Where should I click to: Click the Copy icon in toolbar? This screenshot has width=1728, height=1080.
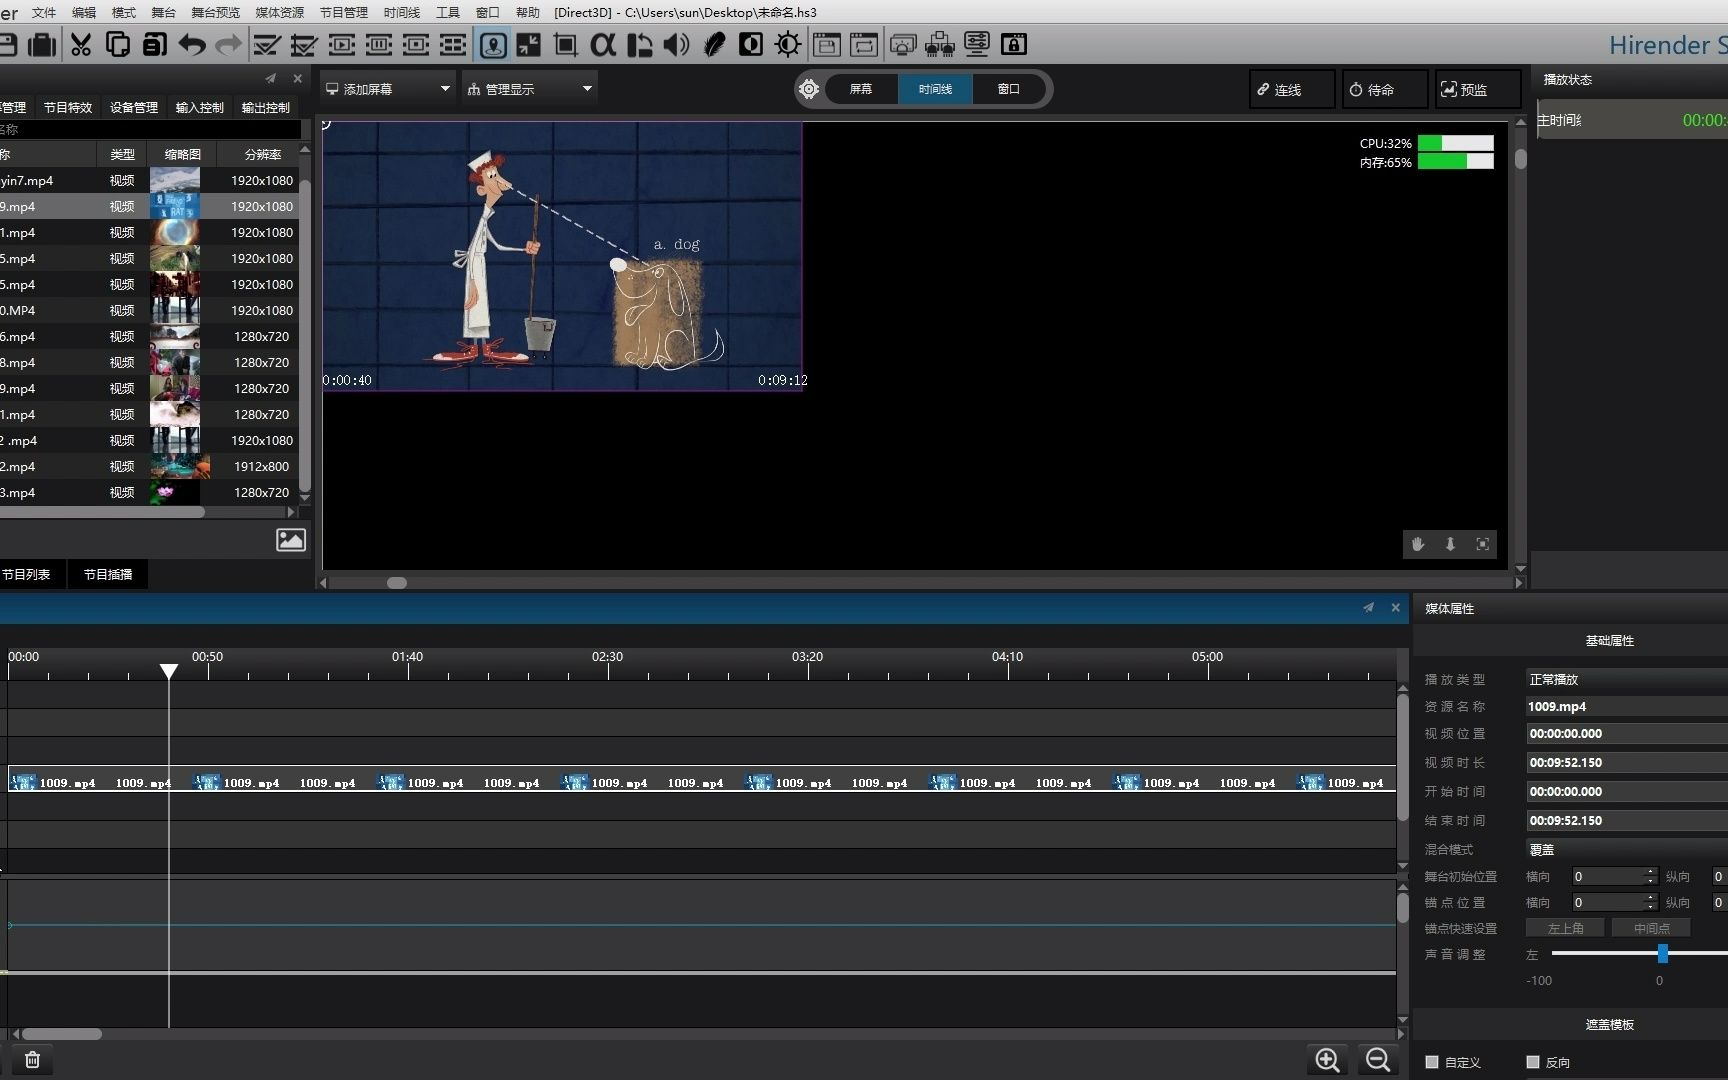(118, 45)
